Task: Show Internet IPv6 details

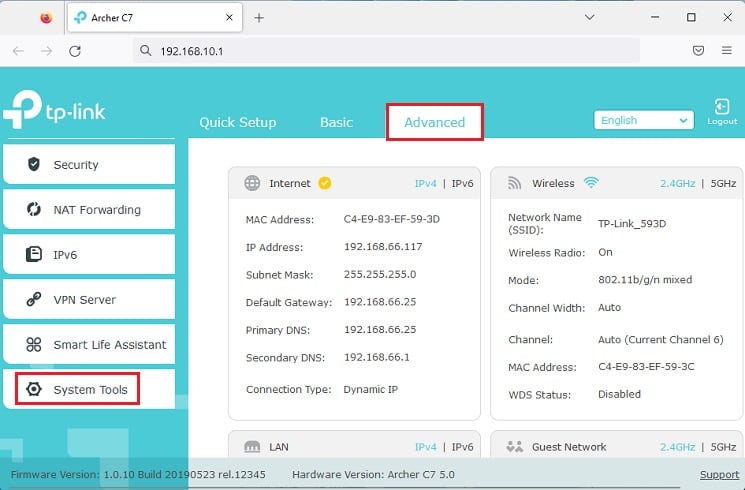Action: (462, 183)
